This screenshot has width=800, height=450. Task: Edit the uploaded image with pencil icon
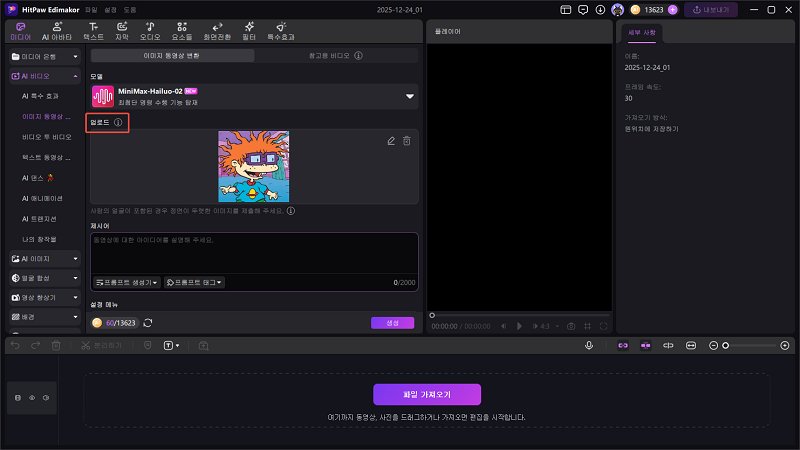coord(391,141)
